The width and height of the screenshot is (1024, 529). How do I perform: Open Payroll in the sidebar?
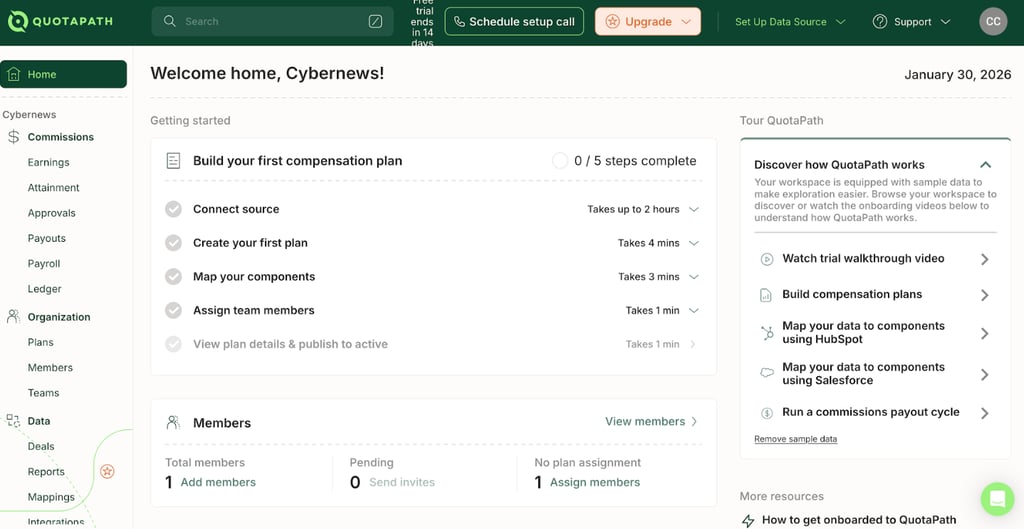click(44, 264)
